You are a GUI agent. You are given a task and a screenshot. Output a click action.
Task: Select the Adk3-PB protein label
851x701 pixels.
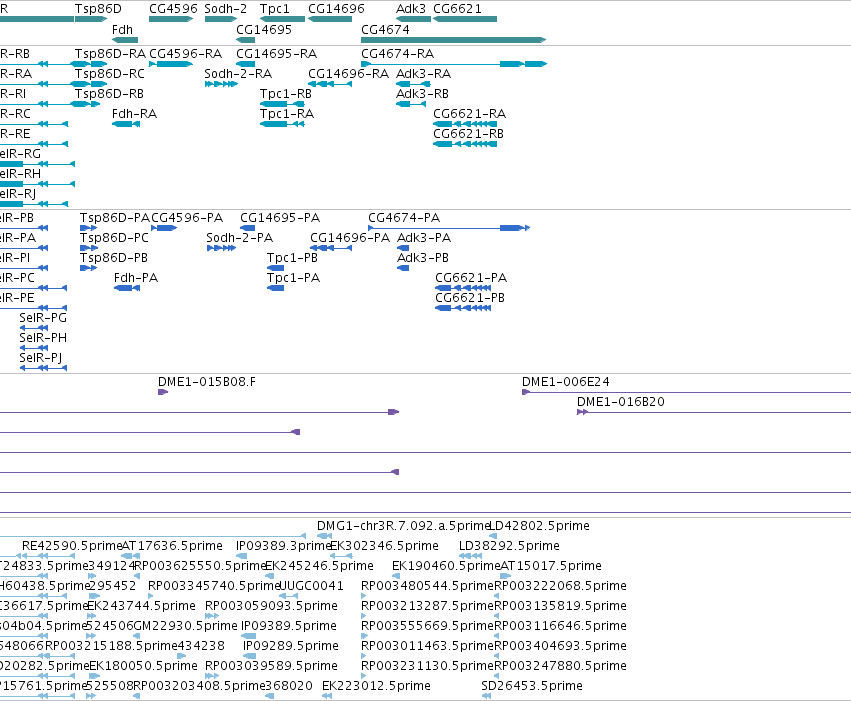(x=423, y=258)
